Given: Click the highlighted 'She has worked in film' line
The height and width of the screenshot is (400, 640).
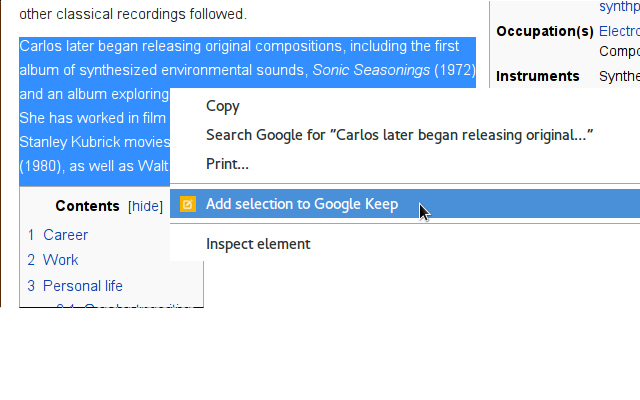Looking at the screenshot, I should pos(93,118).
